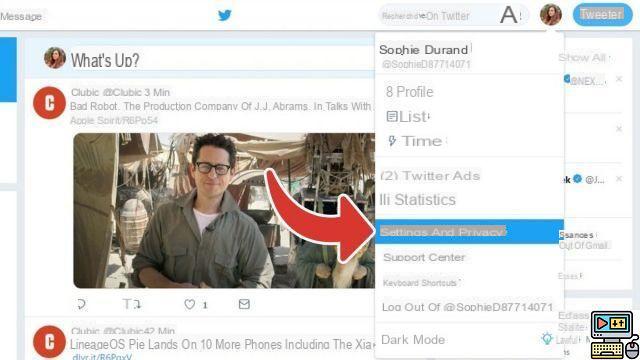Open Clubic avatar on LineageOS tweet

[49, 342]
